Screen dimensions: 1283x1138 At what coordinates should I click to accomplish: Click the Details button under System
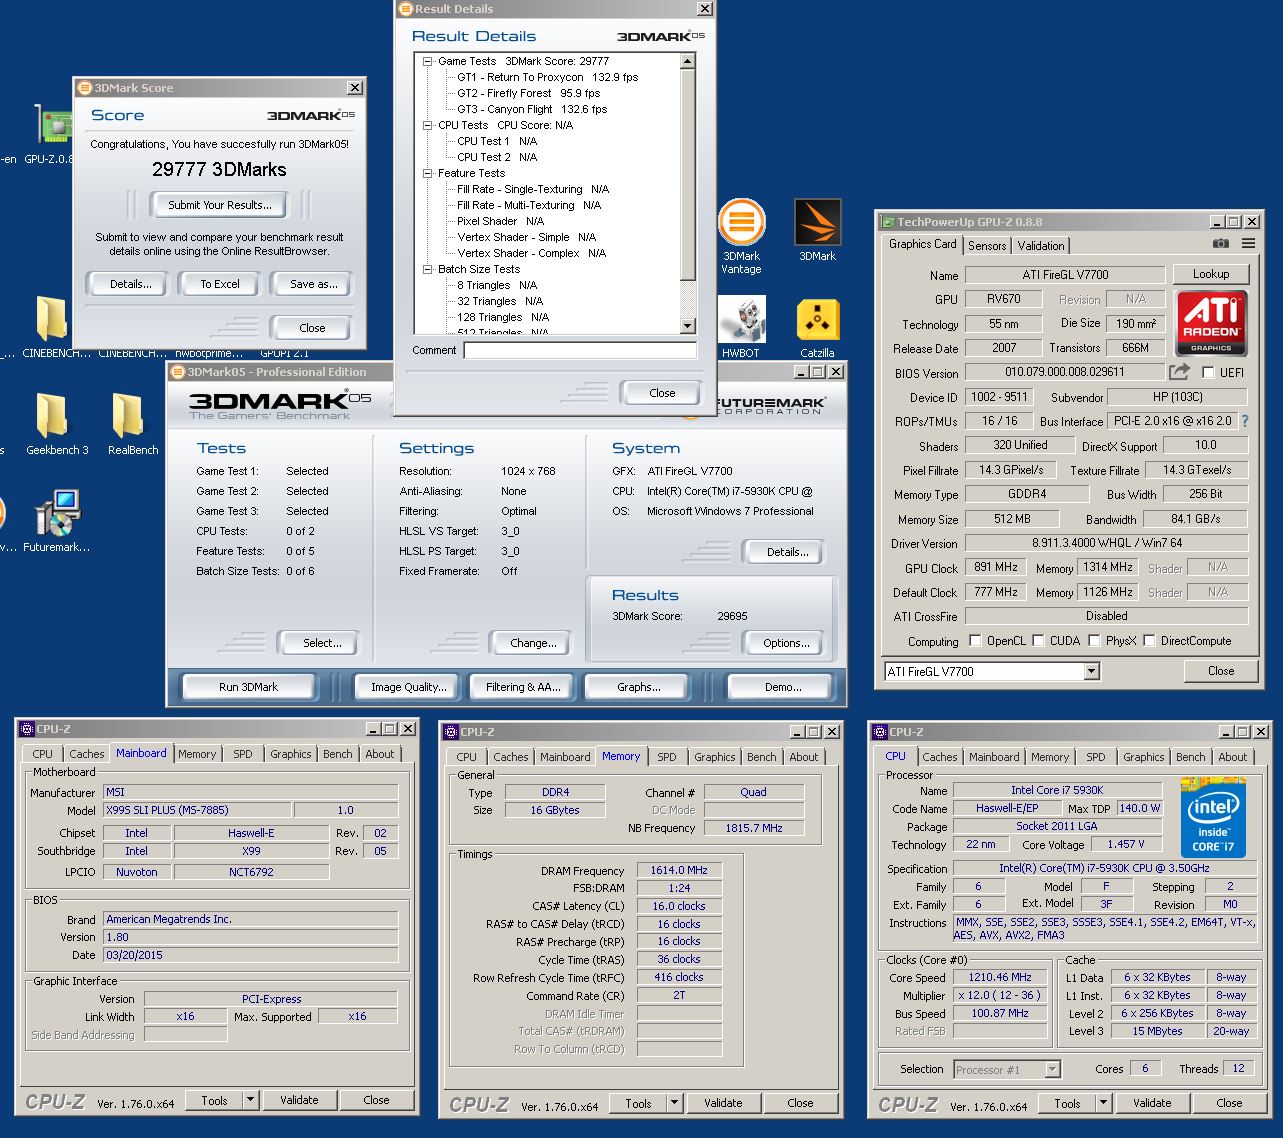[787, 552]
